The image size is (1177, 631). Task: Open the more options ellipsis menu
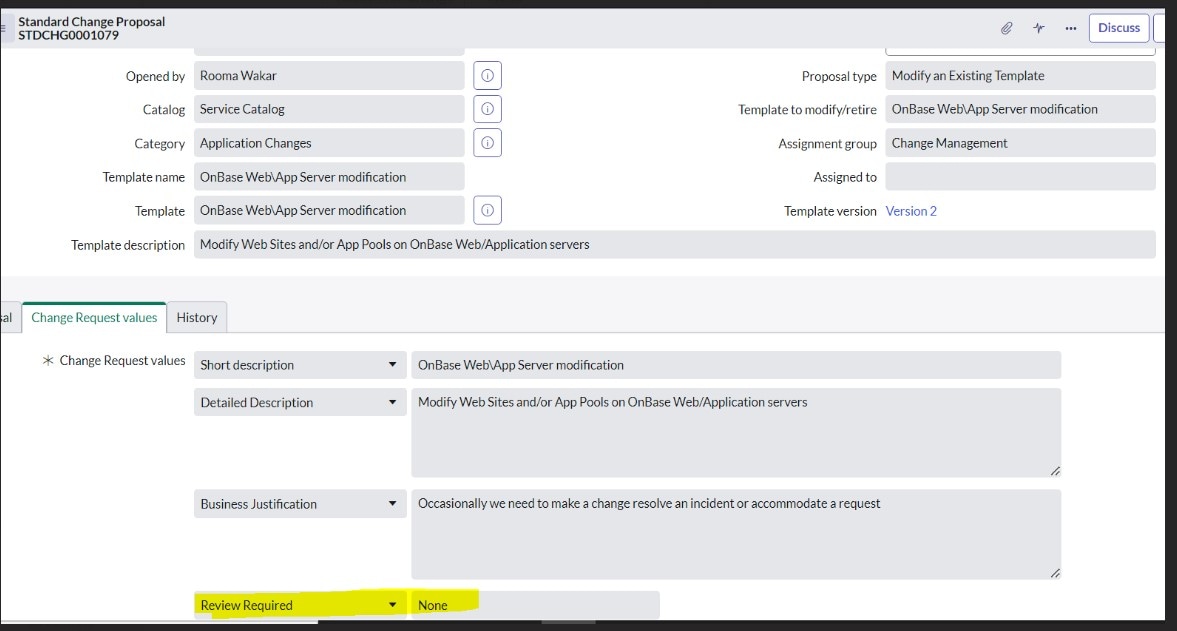[1070, 28]
